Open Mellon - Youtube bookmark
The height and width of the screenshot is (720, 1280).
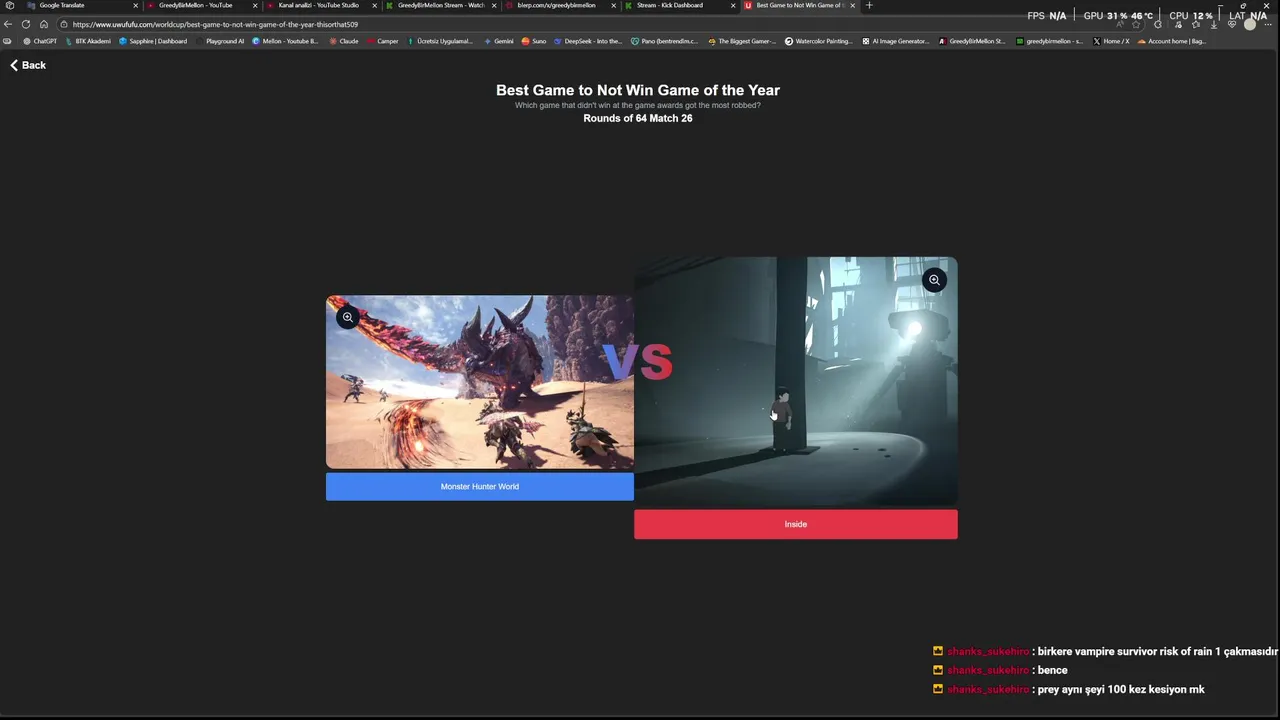point(285,41)
